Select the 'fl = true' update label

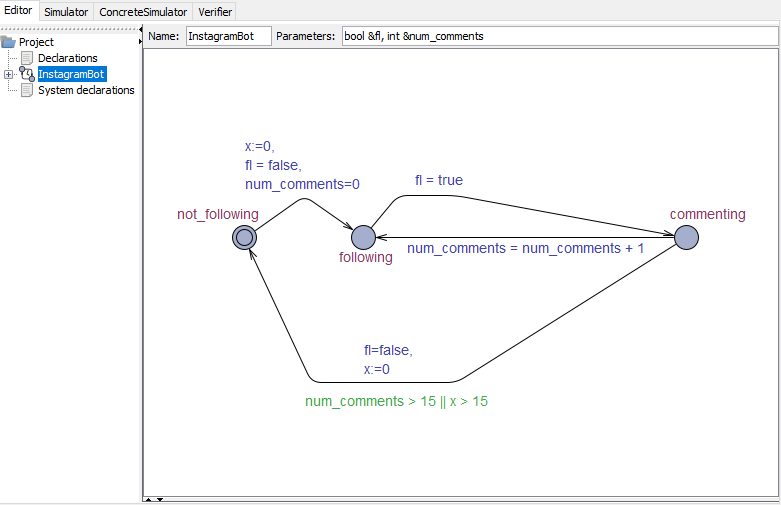click(x=439, y=181)
